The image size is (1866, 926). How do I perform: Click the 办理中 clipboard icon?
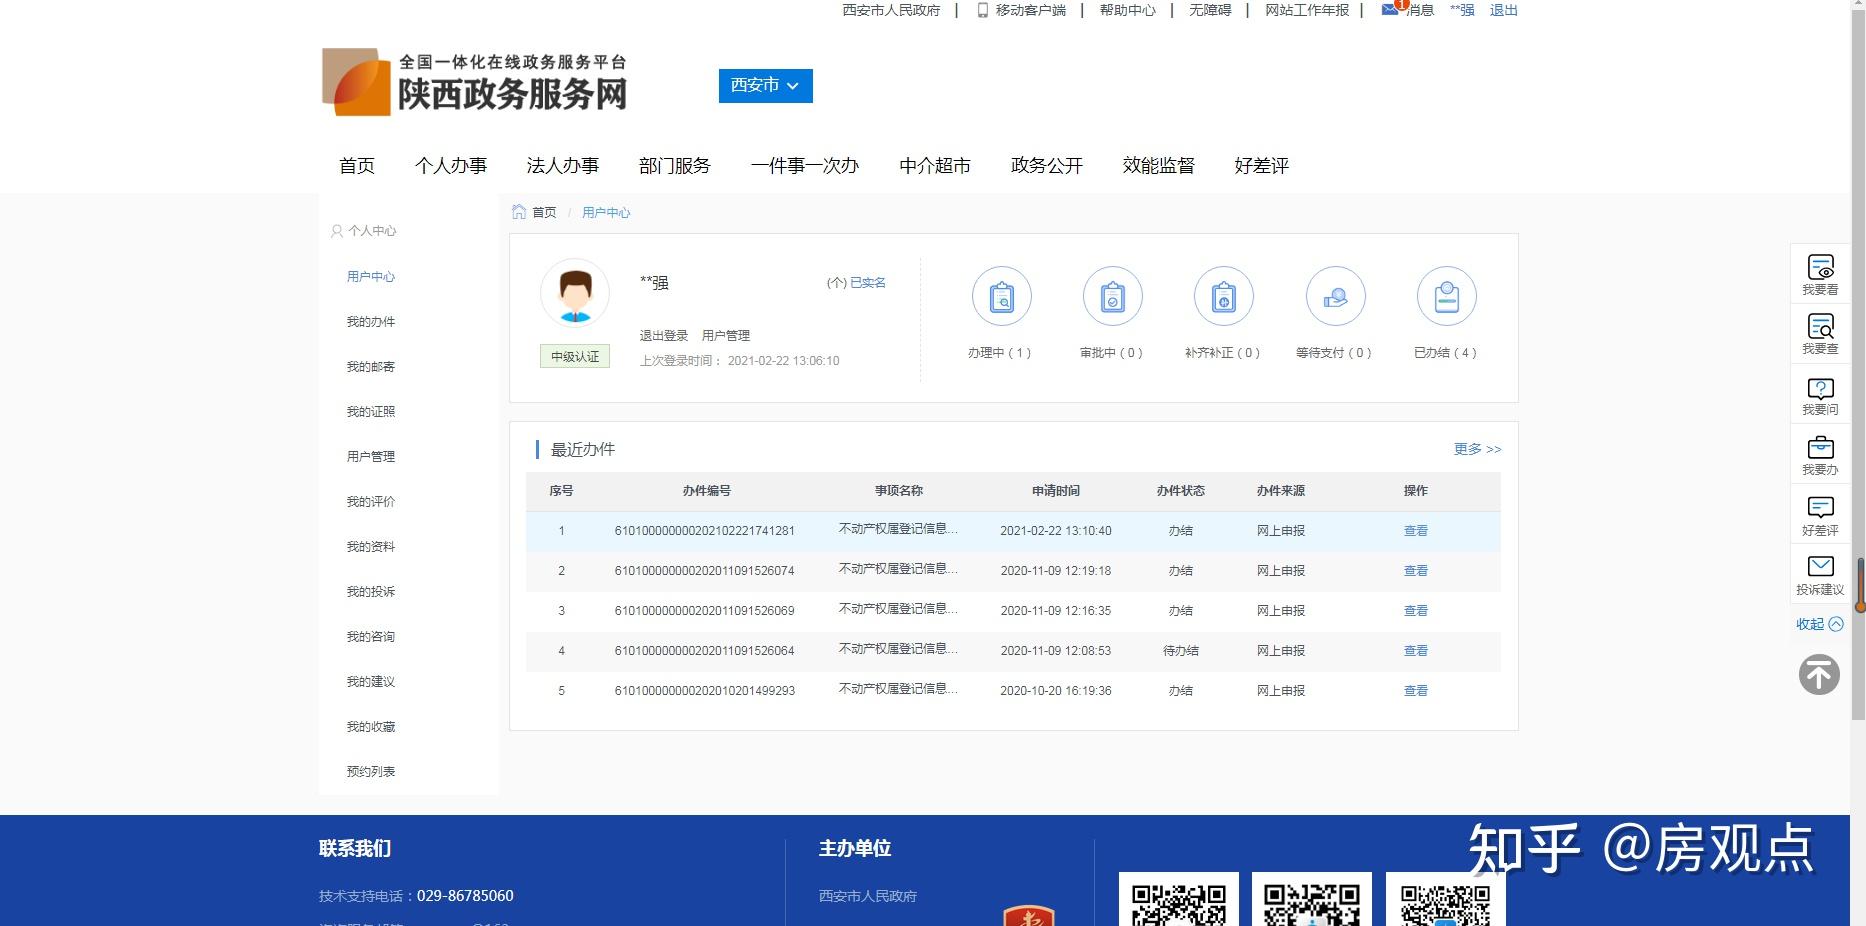pyautogui.click(x=1001, y=297)
